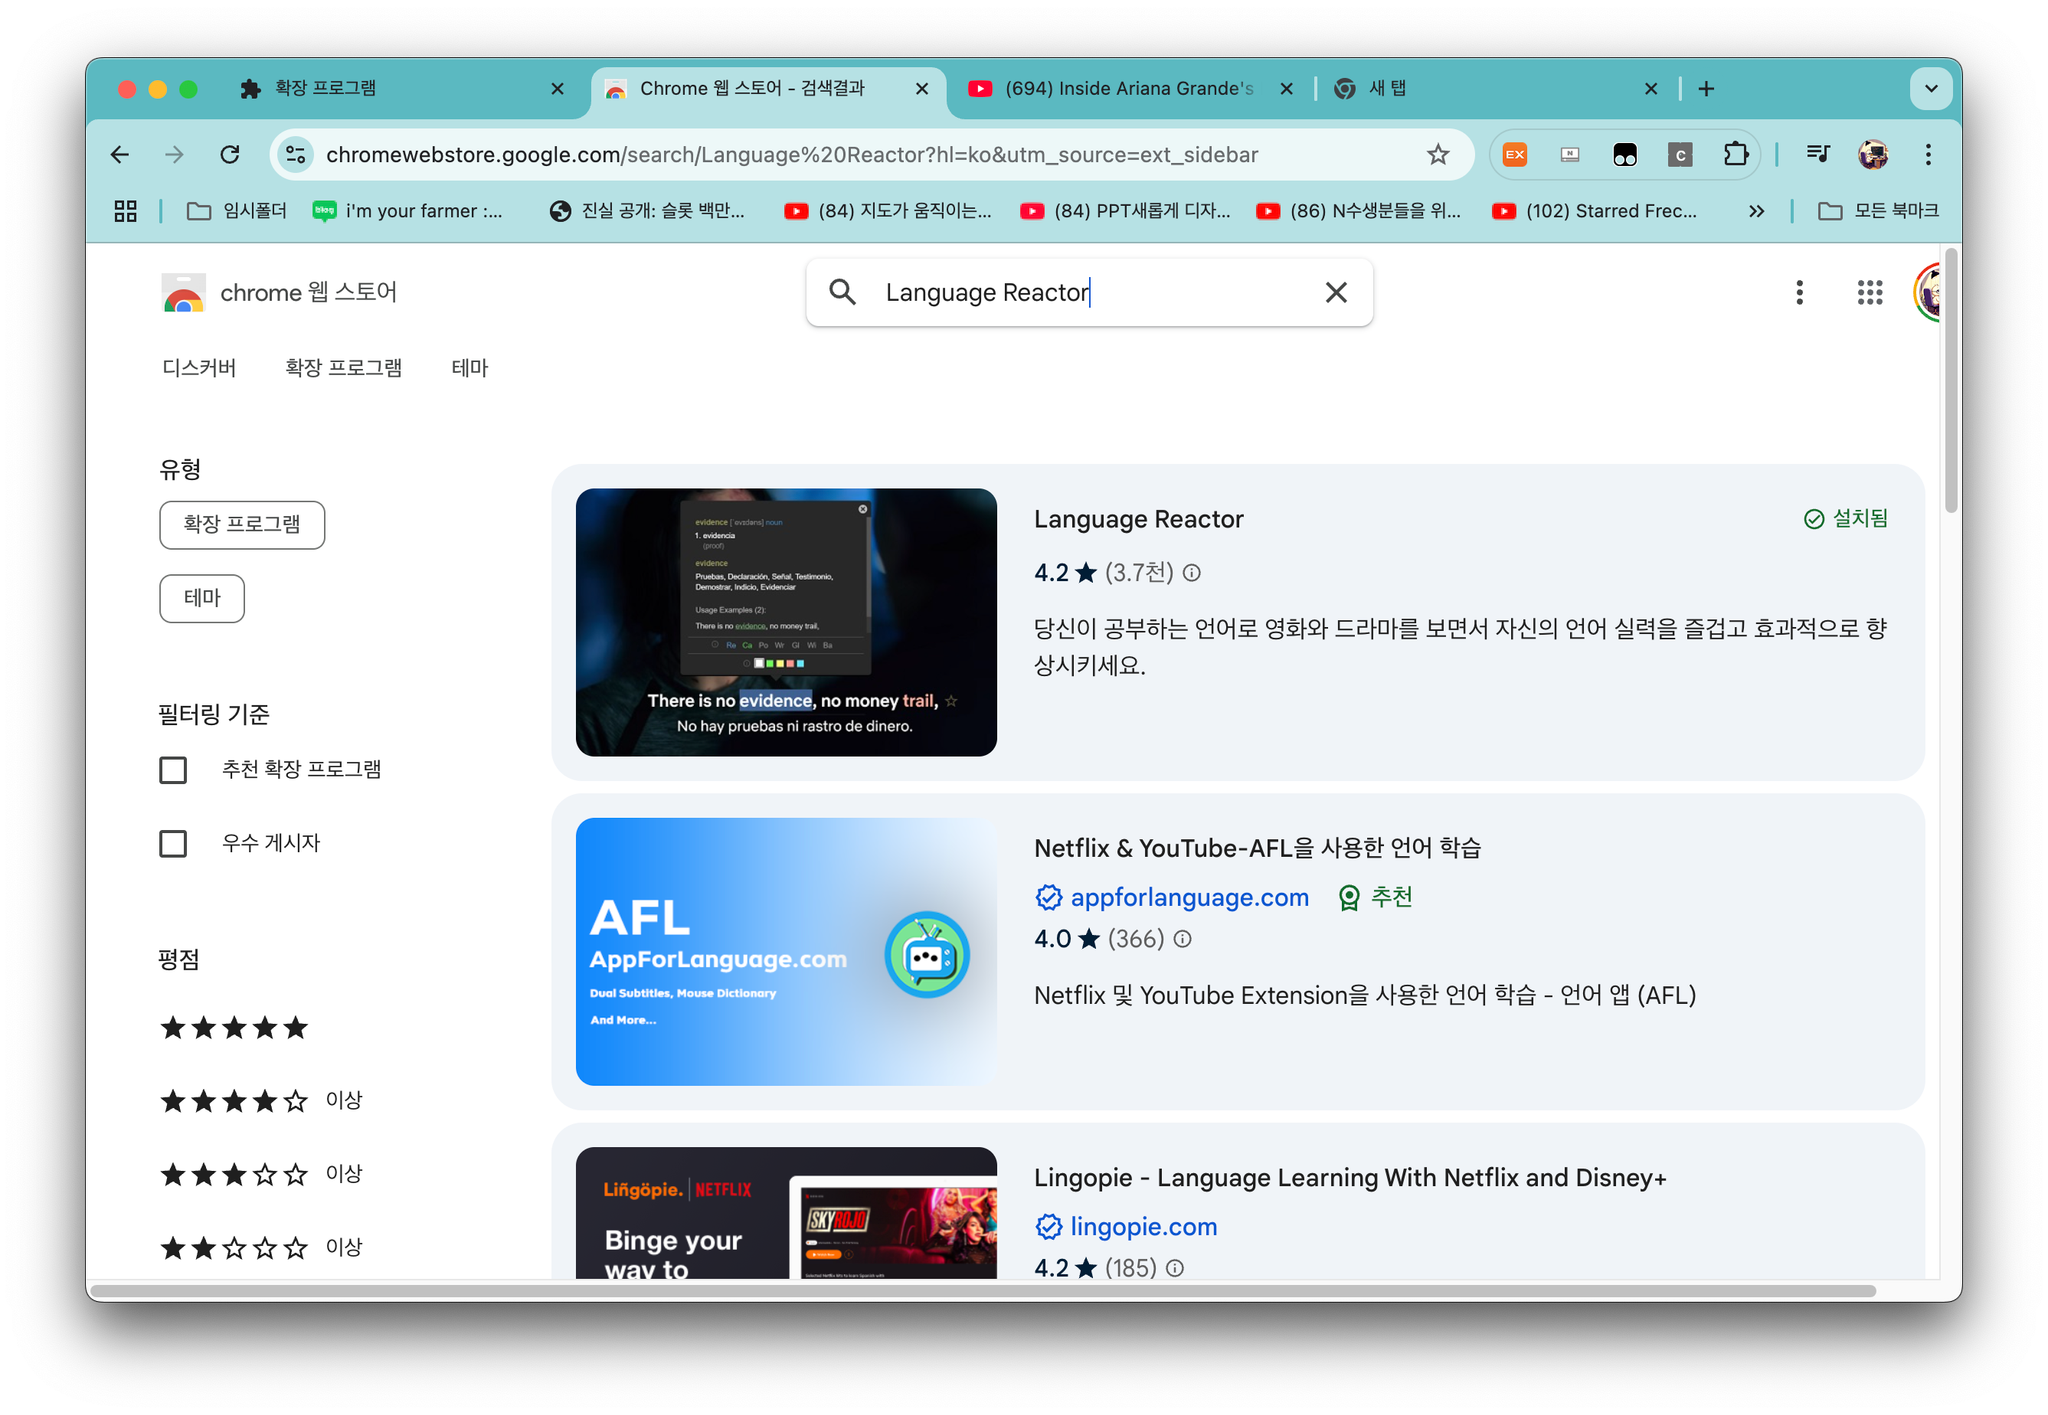Screen dimensions: 2048x1415
Task: Select the two stars 이상 rating filter
Action: (261, 1248)
